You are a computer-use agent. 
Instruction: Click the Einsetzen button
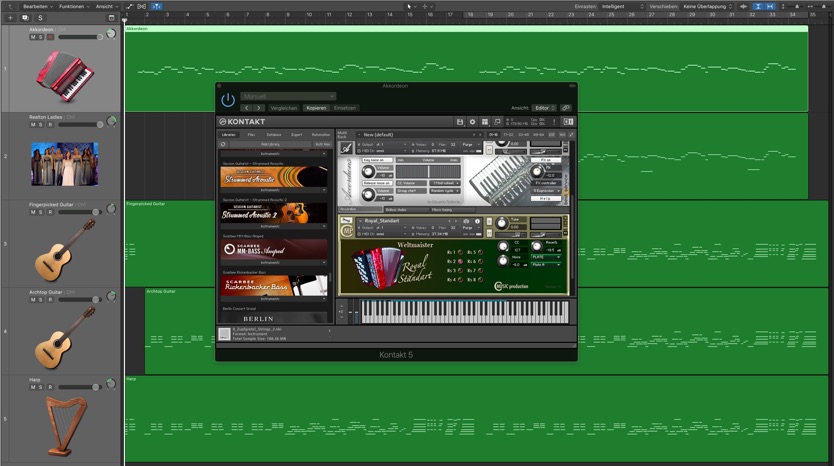(345, 108)
